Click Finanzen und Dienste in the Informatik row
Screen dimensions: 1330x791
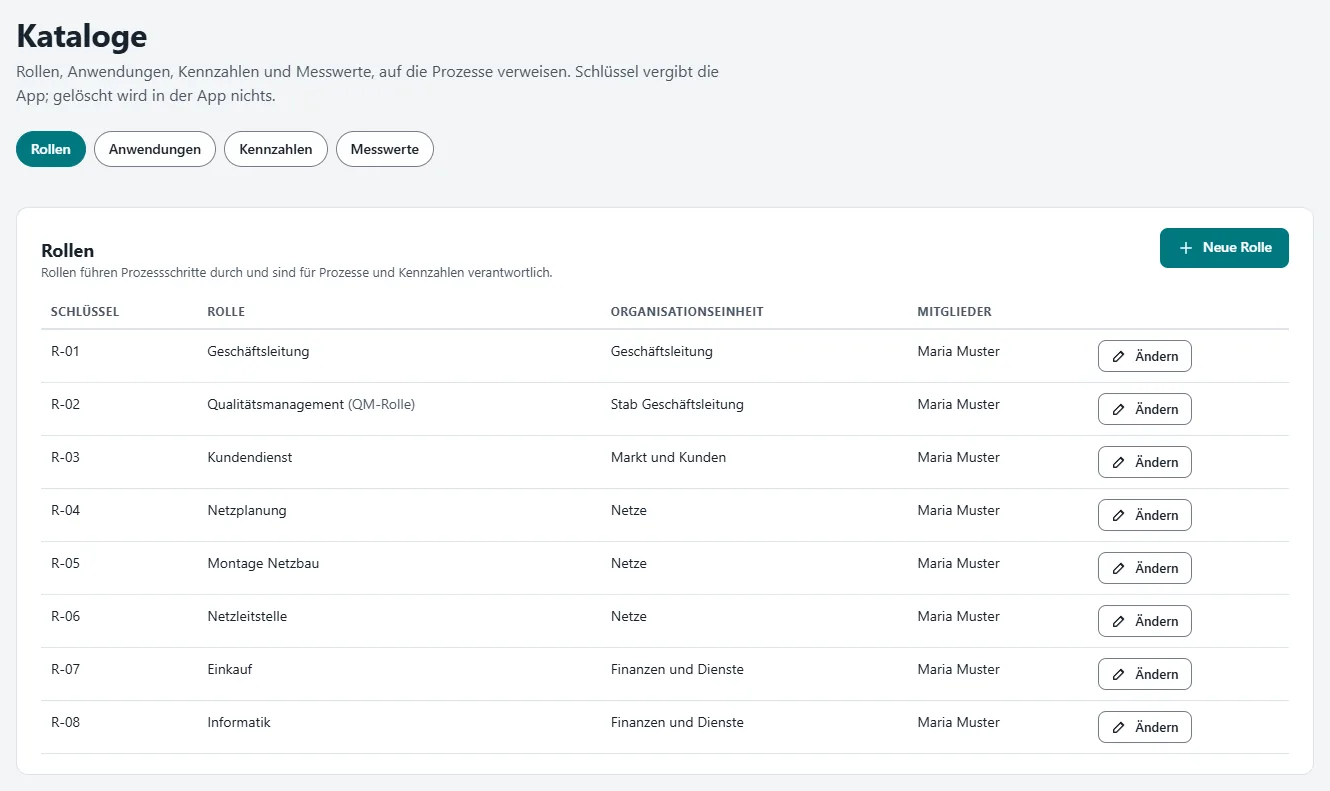pyautogui.click(x=677, y=722)
